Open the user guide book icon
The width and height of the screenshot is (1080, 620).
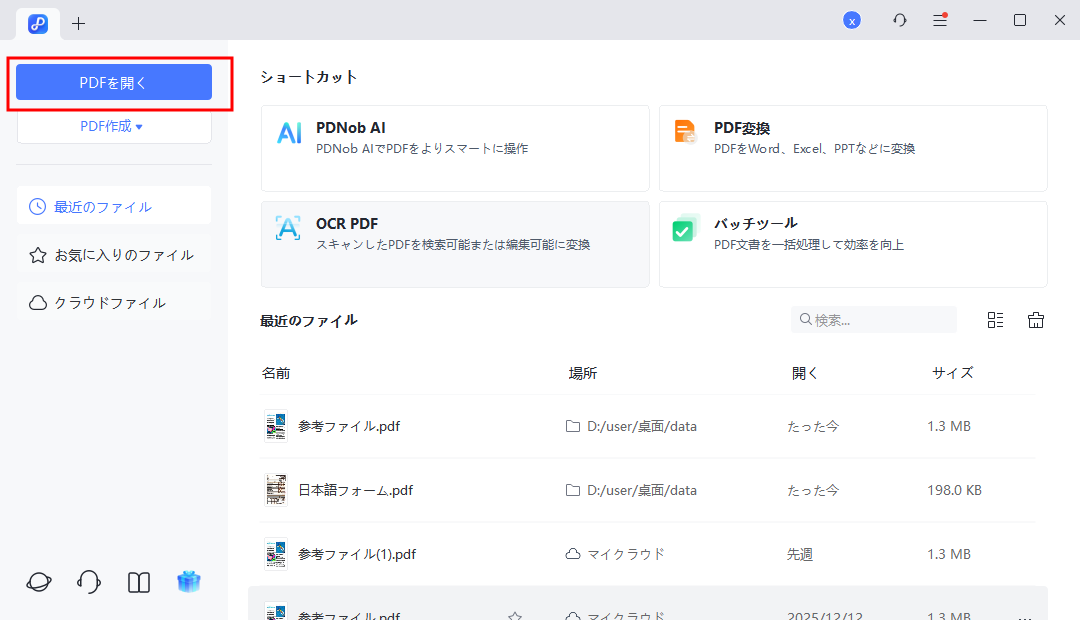tap(138, 581)
